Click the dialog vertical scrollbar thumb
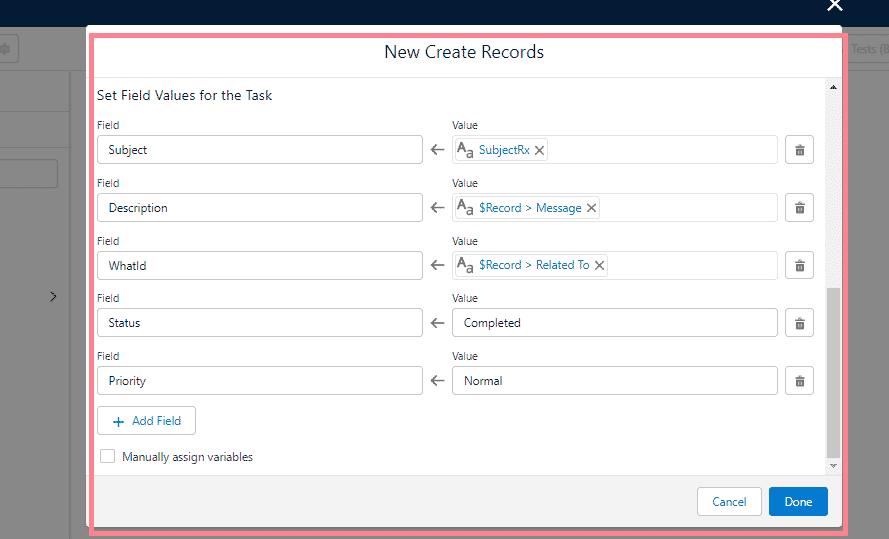Viewport: 889px width, 539px height. click(x=834, y=370)
